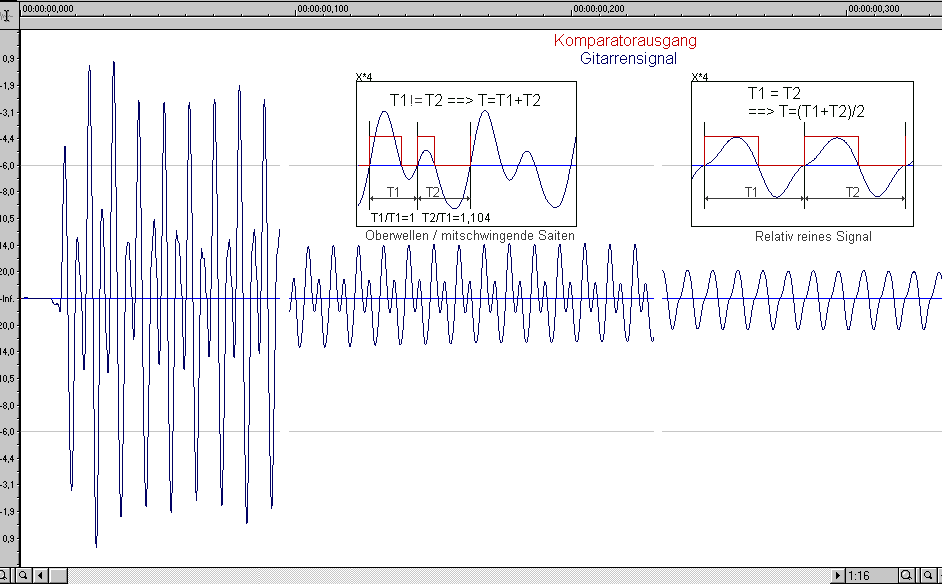Click the formula T1!=T2 ==> T=T1+T2

click(465, 100)
